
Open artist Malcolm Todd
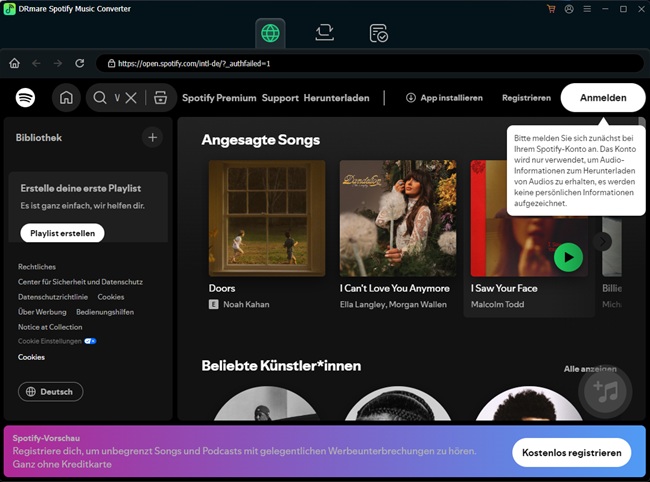(x=497, y=304)
